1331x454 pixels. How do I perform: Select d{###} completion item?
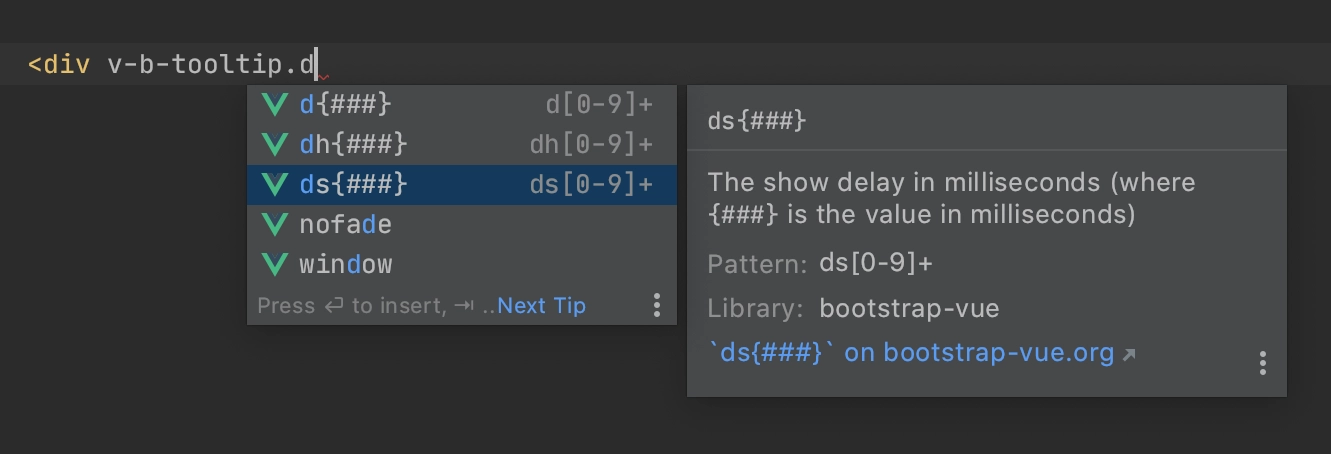tap(462, 105)
